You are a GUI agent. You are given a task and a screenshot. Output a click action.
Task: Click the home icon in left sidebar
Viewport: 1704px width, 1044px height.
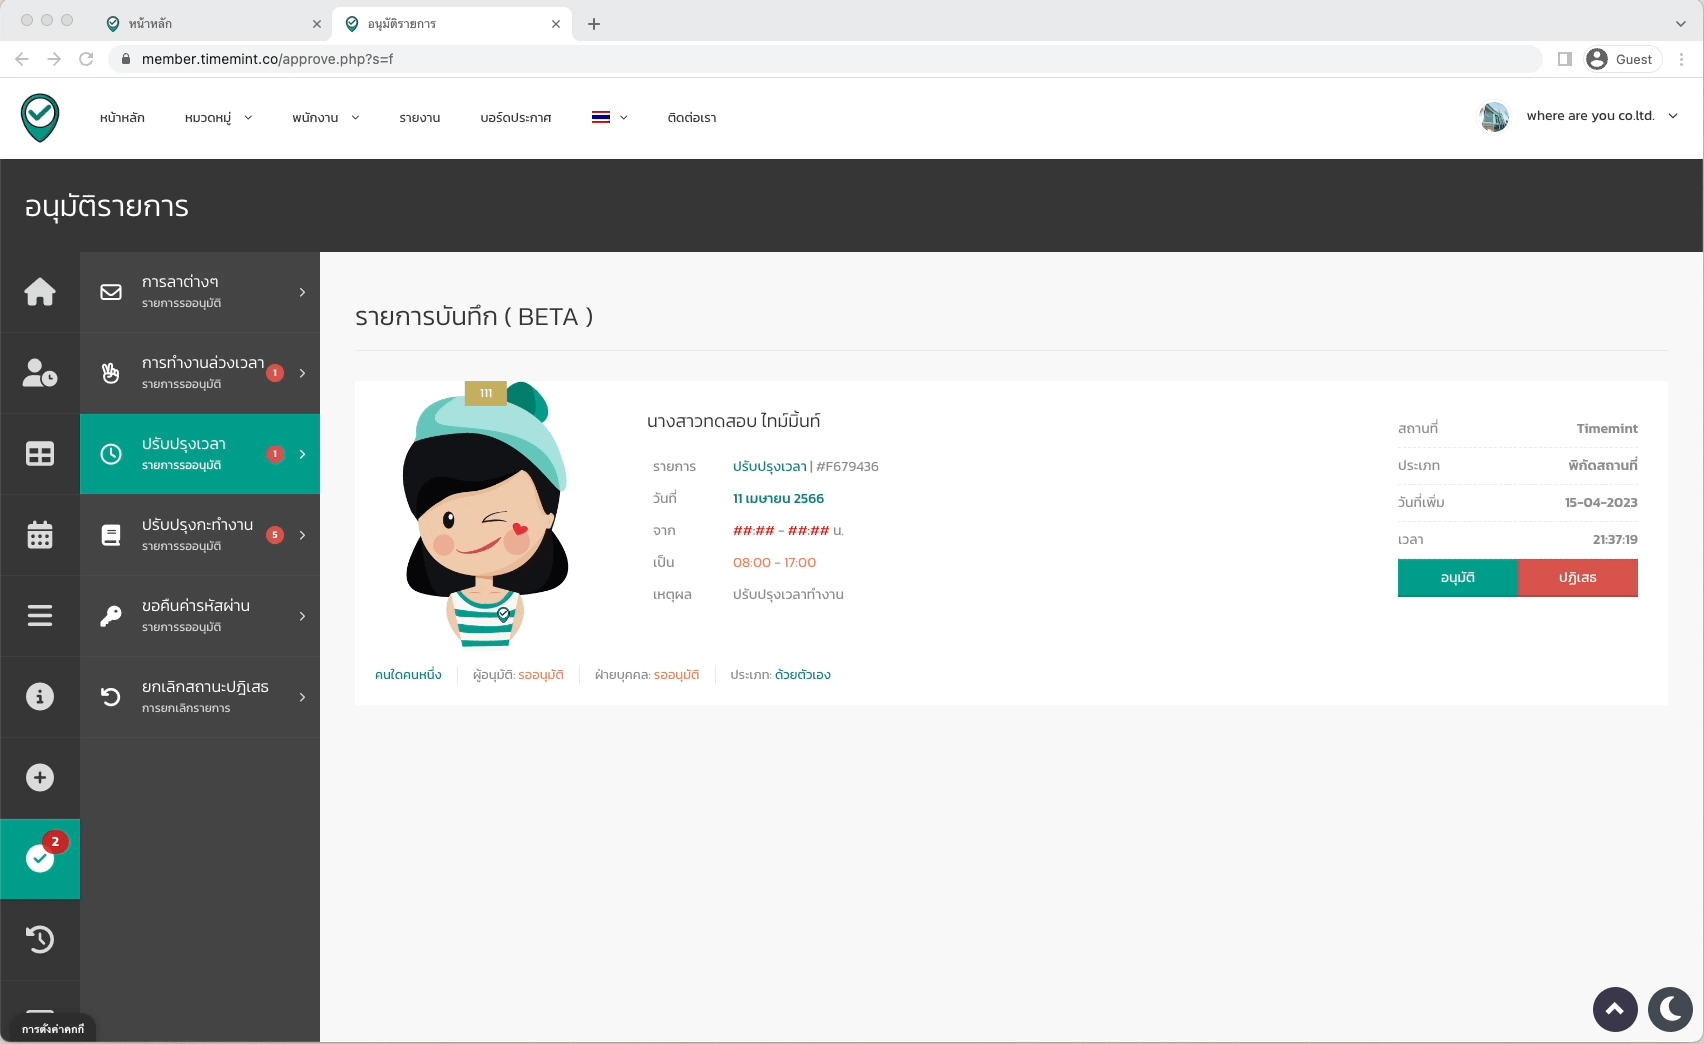[x=40, y=292]
